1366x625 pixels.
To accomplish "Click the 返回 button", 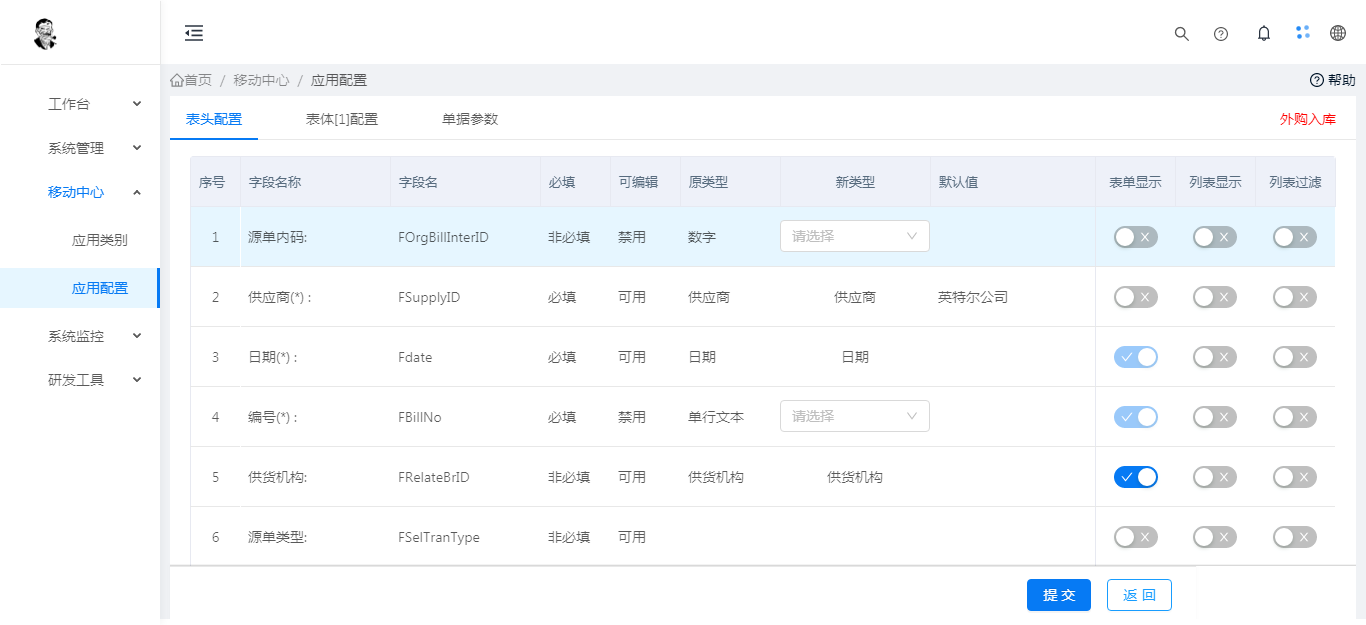I will (1138, 595).
